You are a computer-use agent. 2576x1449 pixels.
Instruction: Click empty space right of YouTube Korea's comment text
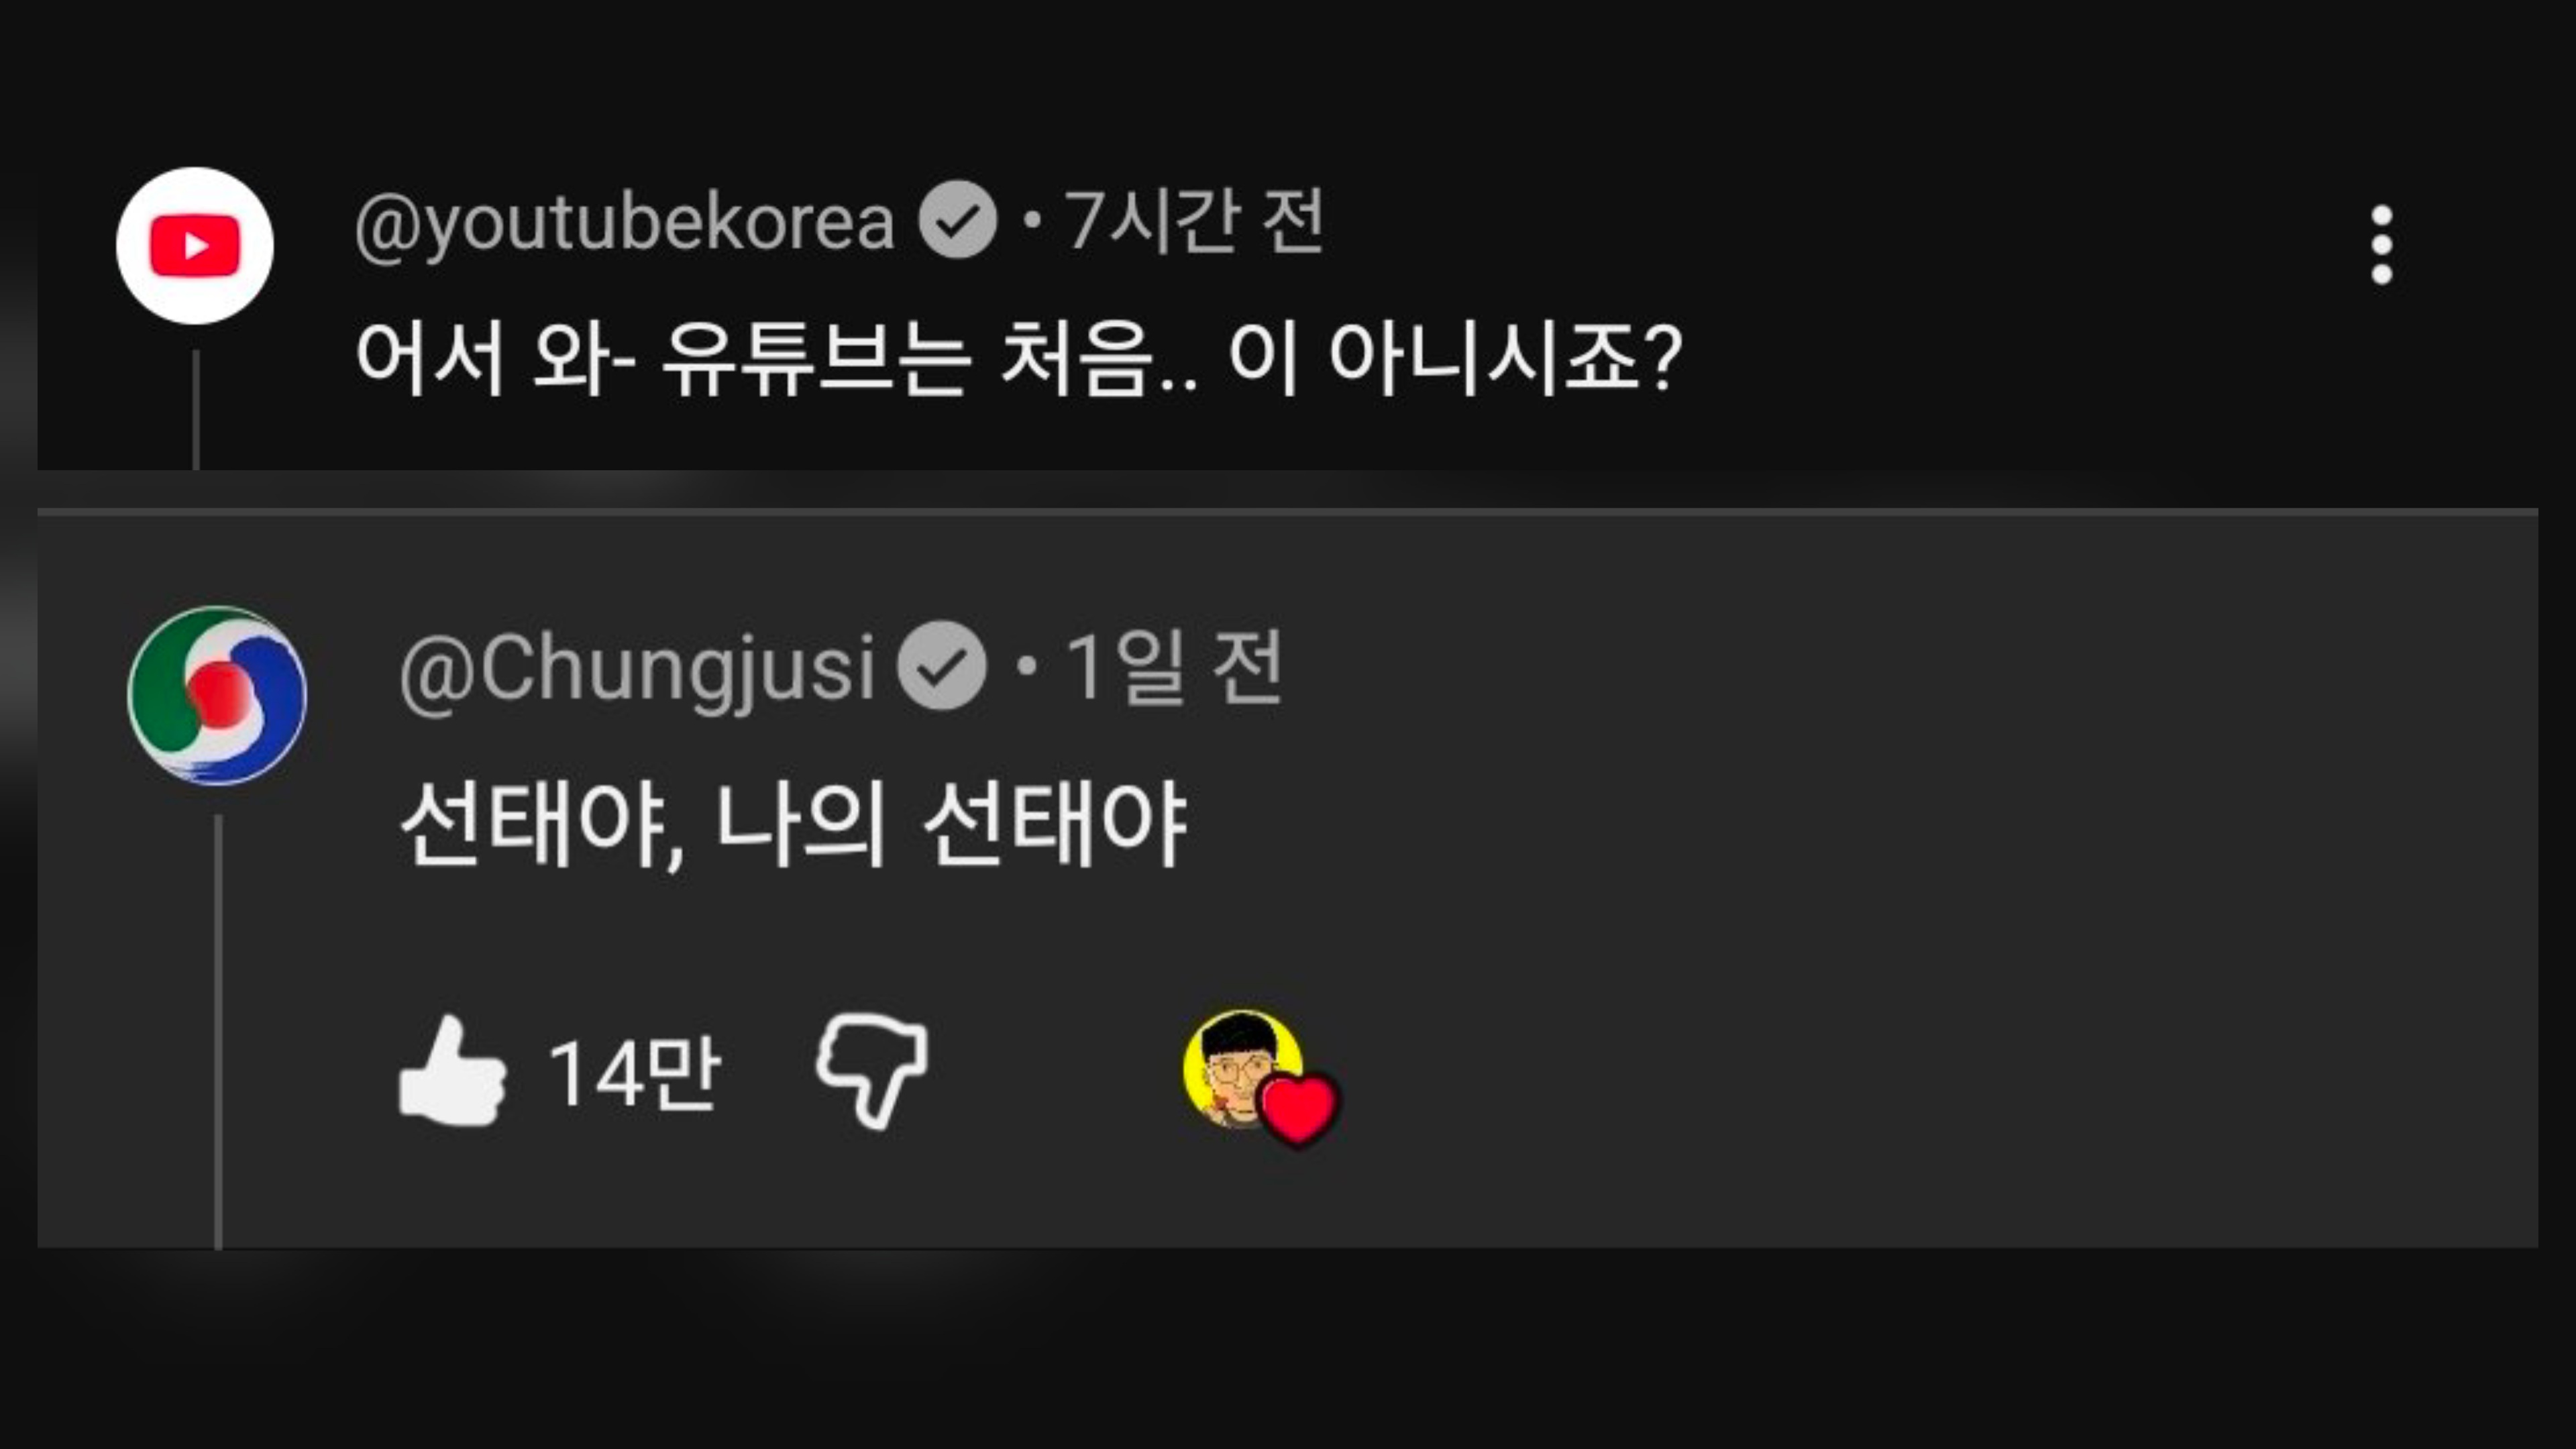tap(2050, 360)
